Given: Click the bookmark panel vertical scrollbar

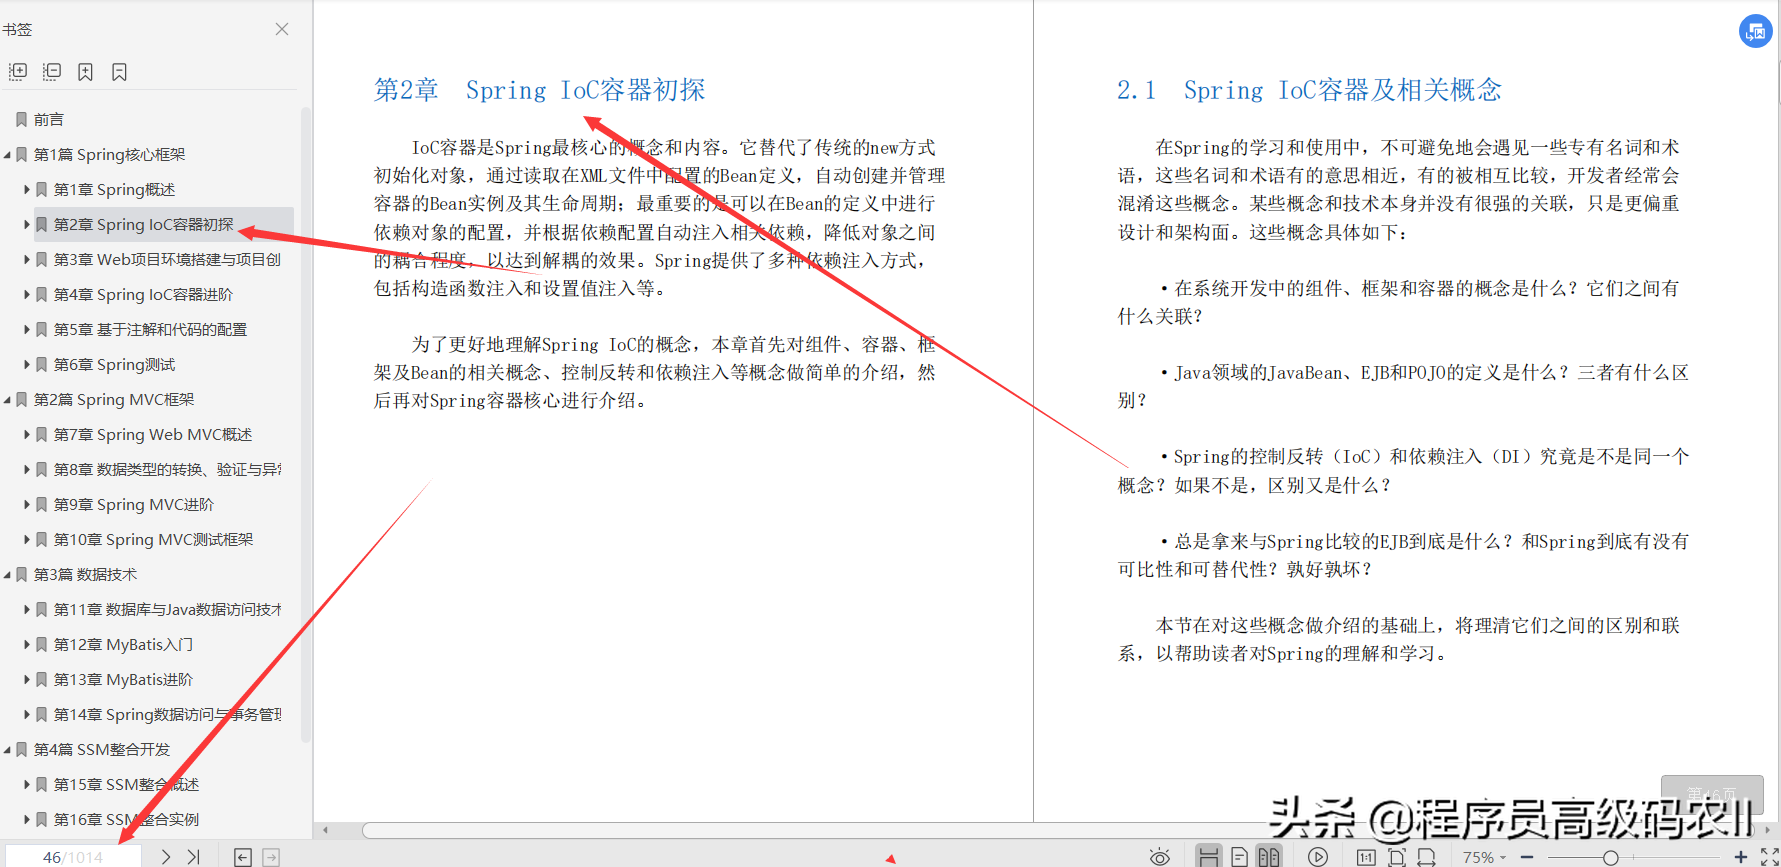Looking at the screenshot, I should tap(306, 425).
